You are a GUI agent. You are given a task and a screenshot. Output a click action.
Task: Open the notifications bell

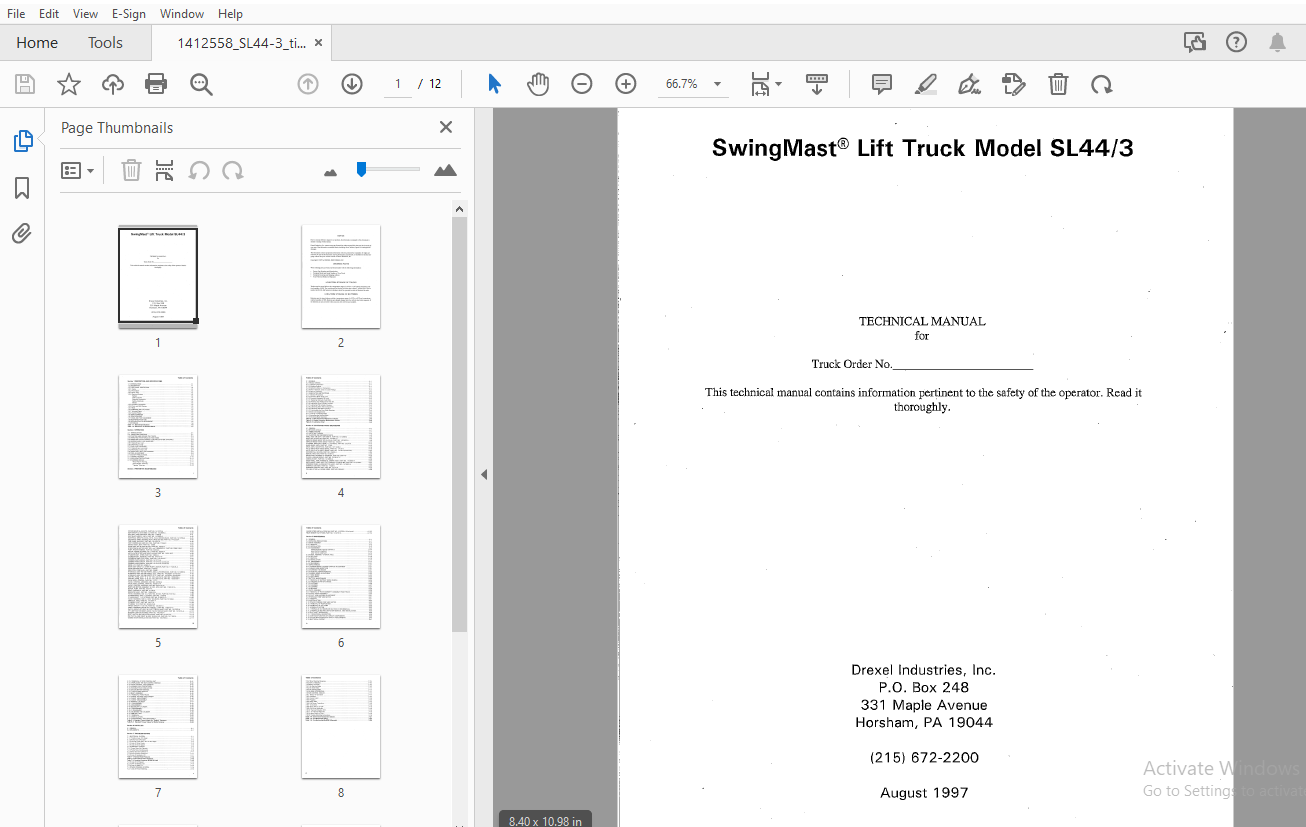(1278, 42)
